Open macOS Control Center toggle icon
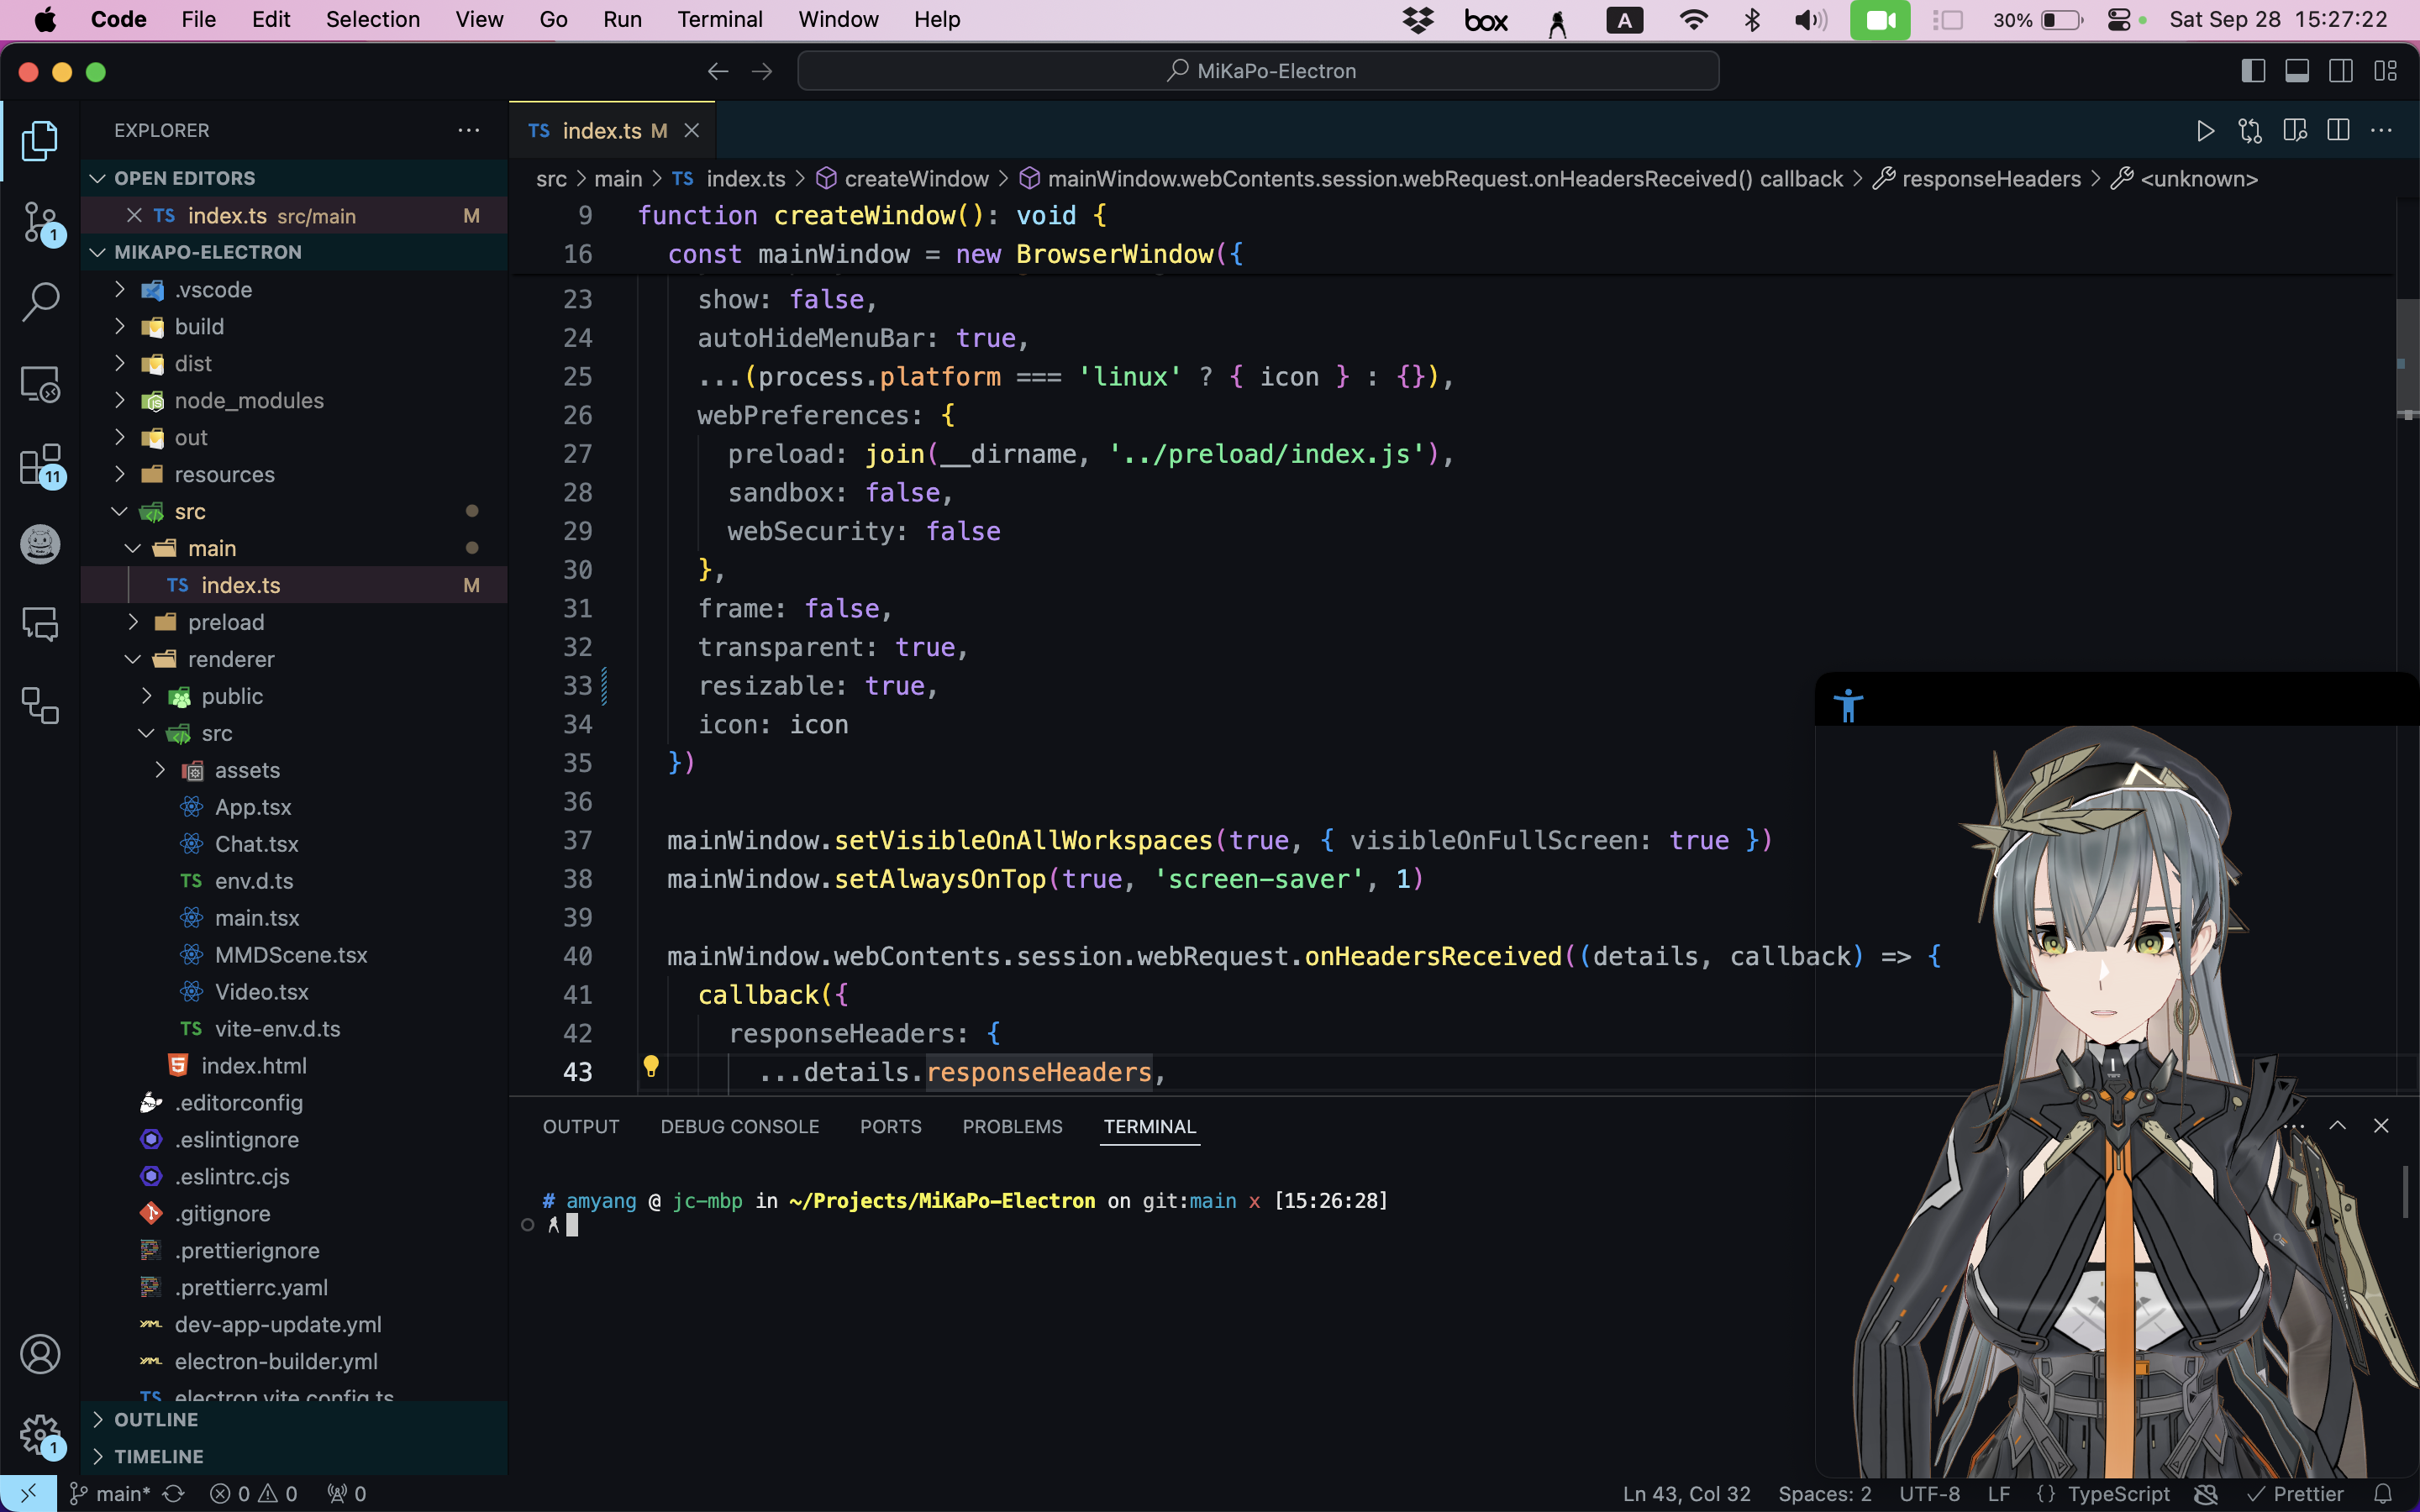Viewport: 2420px width, 1512px height. click(2118, 20)
